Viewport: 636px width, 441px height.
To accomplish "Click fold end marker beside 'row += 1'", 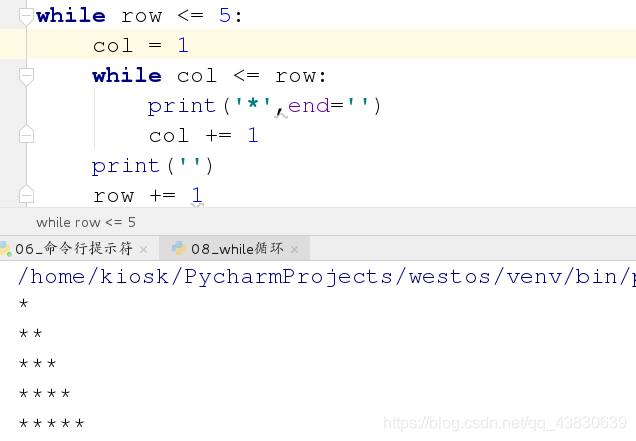I will point(26,194).
